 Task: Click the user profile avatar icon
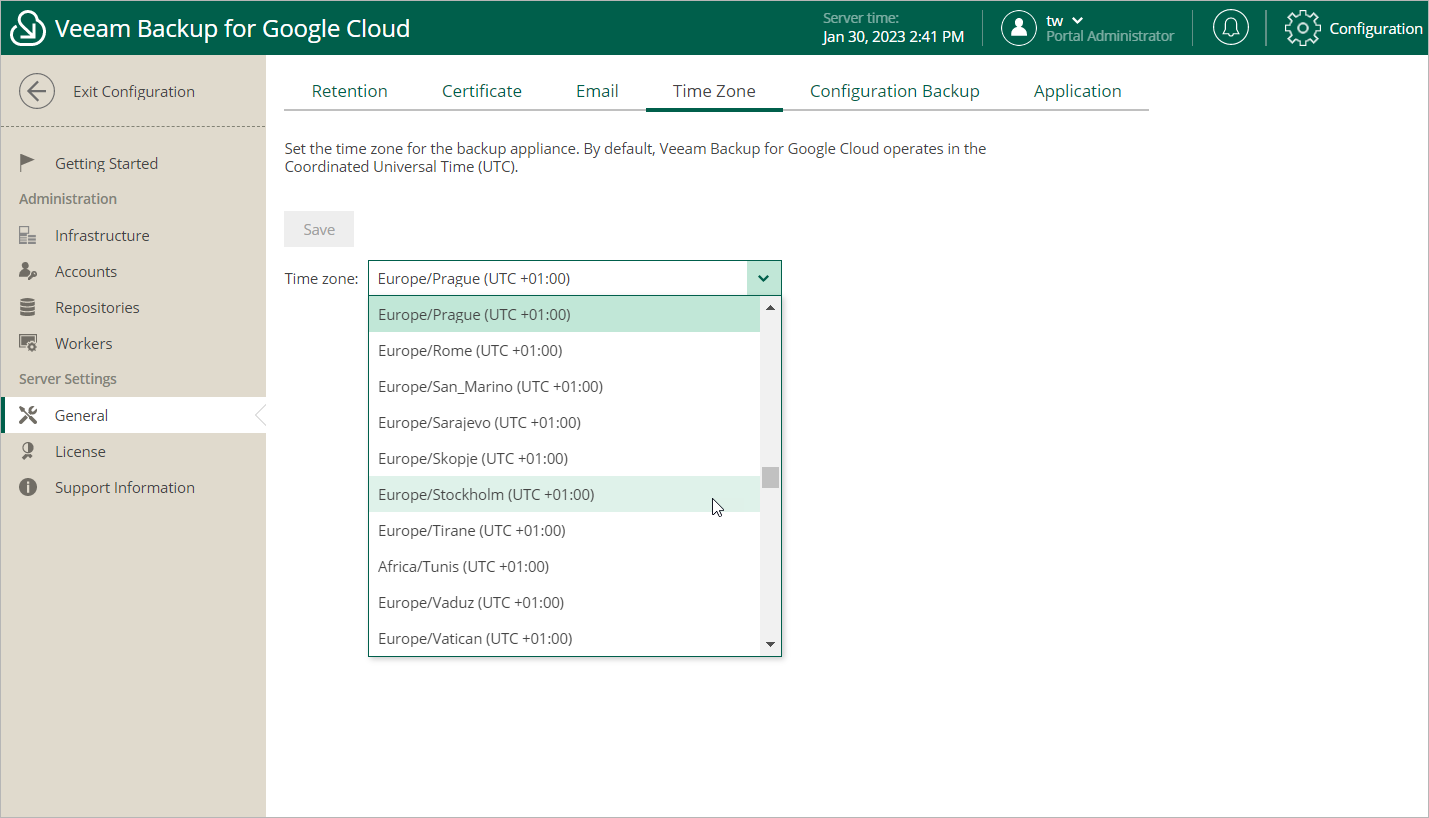(x=1018, y=28)
